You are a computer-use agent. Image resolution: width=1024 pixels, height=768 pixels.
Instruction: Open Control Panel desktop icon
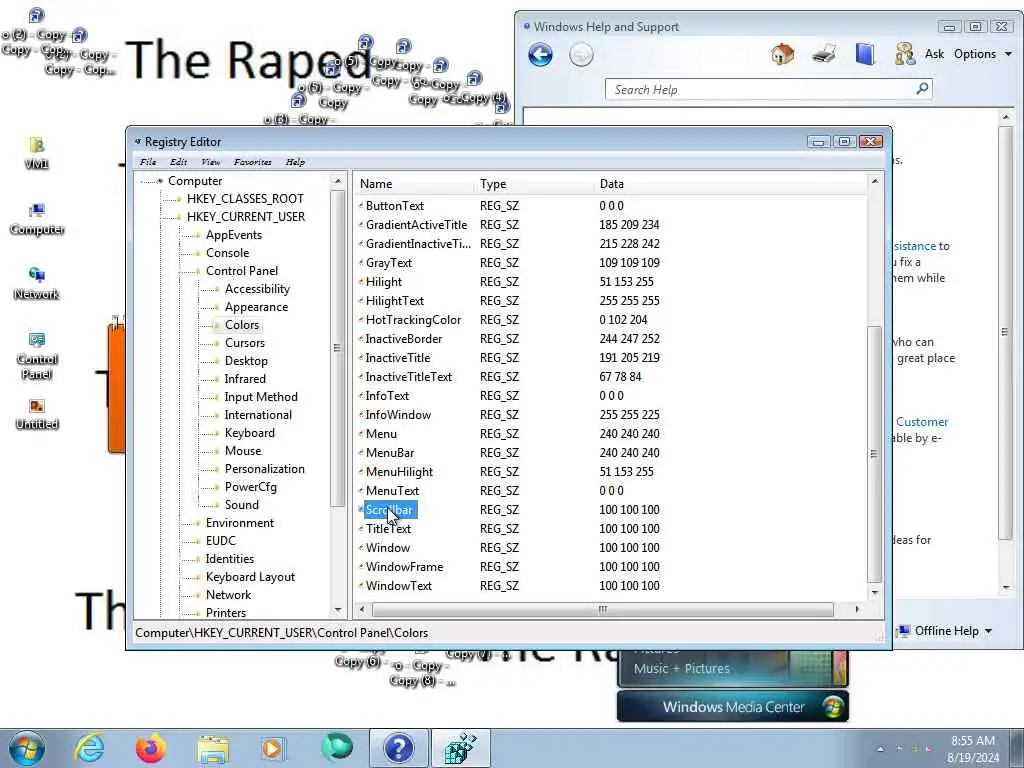37,356
